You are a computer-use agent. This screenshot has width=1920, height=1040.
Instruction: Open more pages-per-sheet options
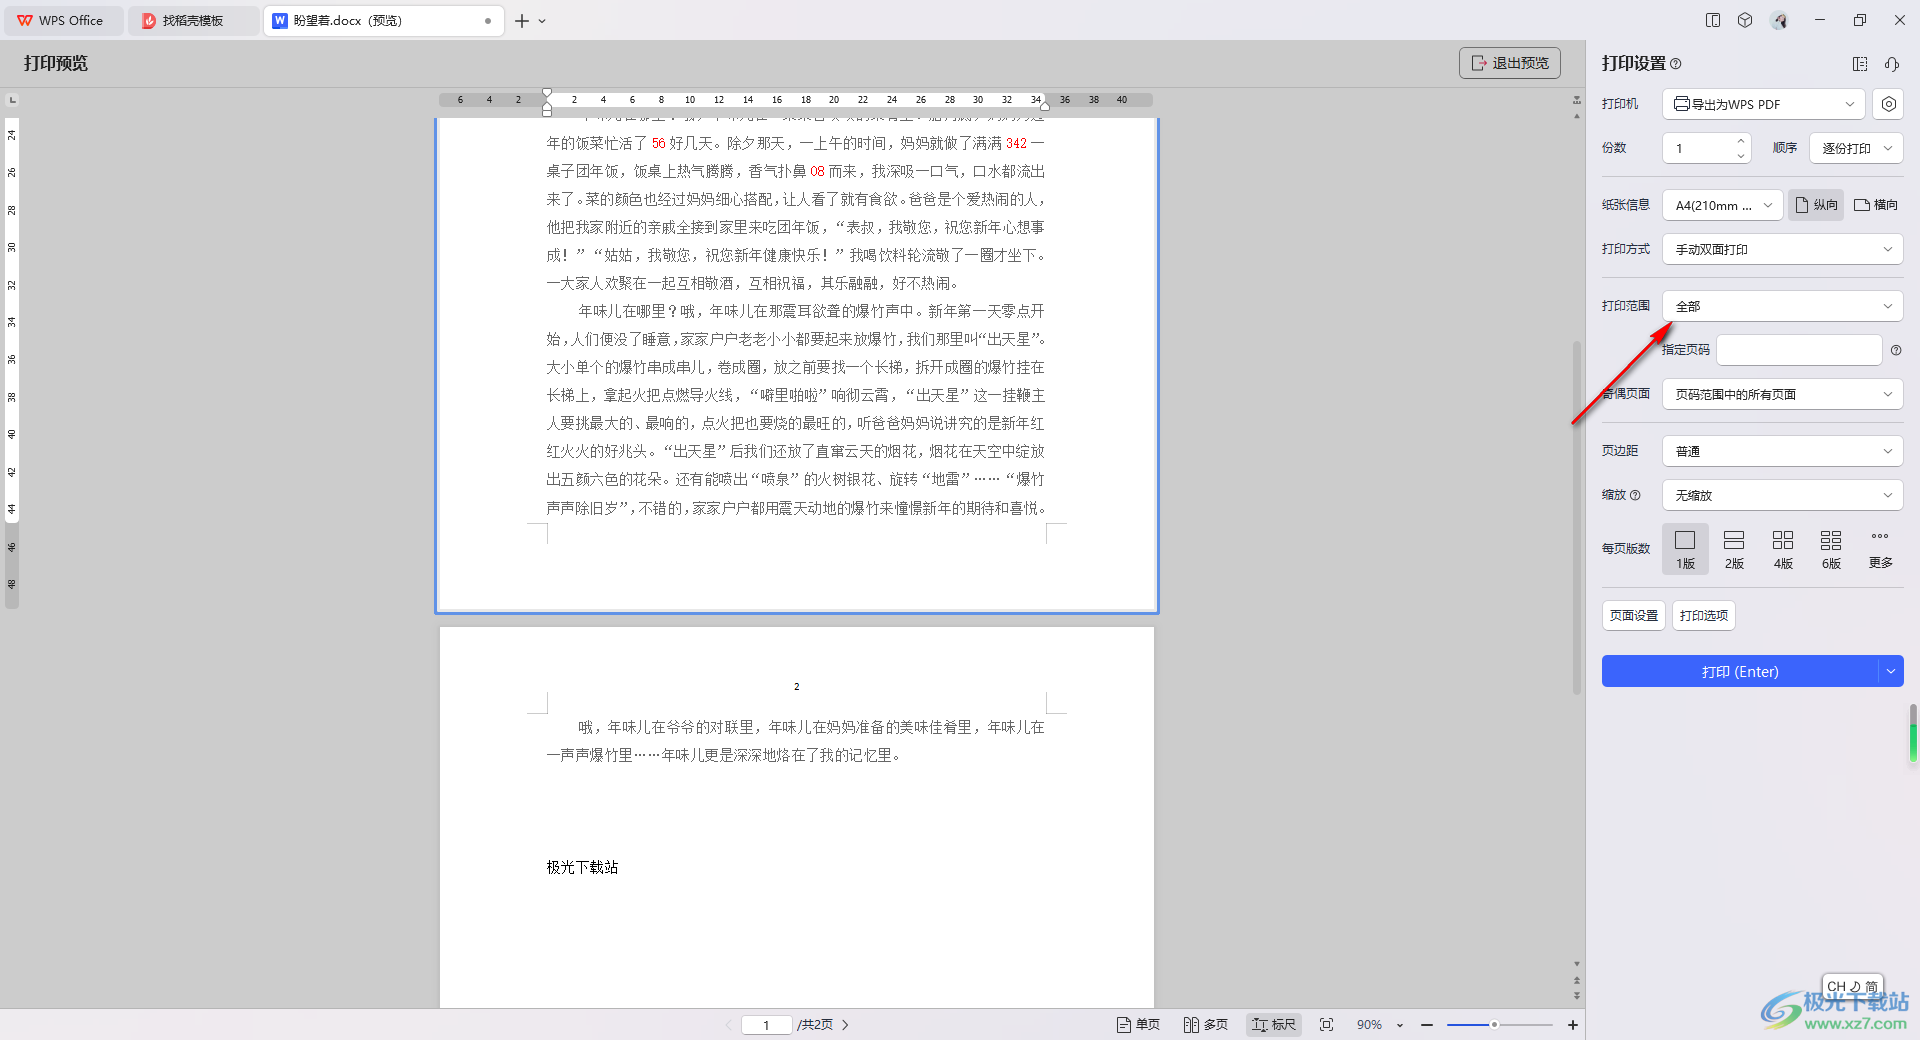point(1880,549)
